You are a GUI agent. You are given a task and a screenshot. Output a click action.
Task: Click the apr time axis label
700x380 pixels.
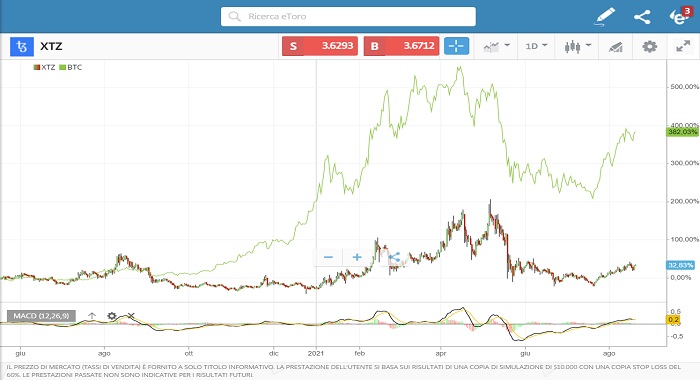(441, 353)
